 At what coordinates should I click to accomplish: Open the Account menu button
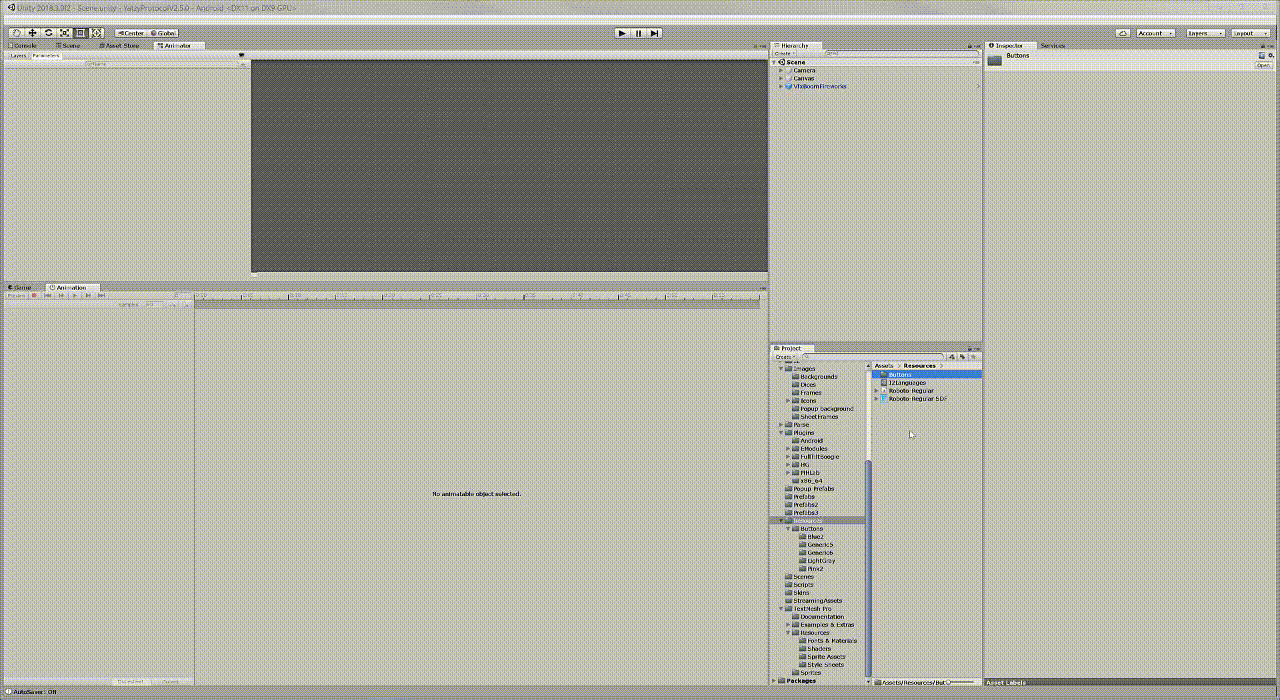(1155, 33)
